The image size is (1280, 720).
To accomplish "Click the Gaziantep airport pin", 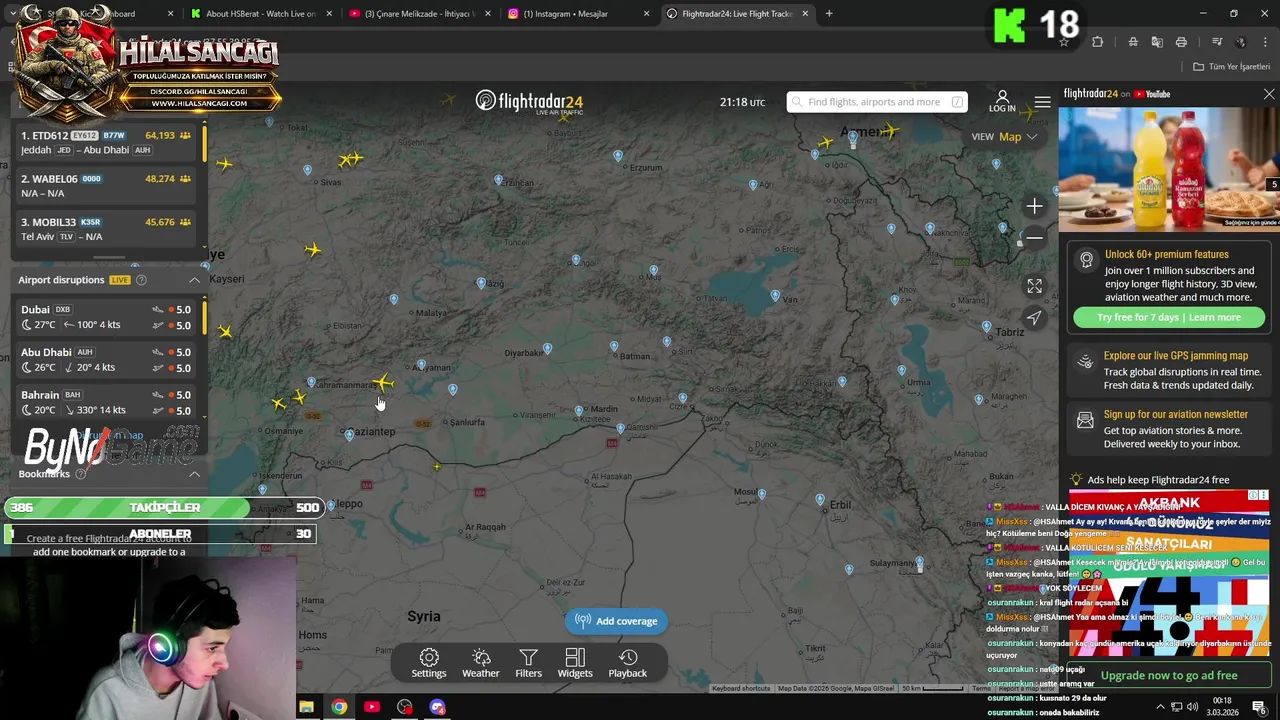I will coord(349,435).
